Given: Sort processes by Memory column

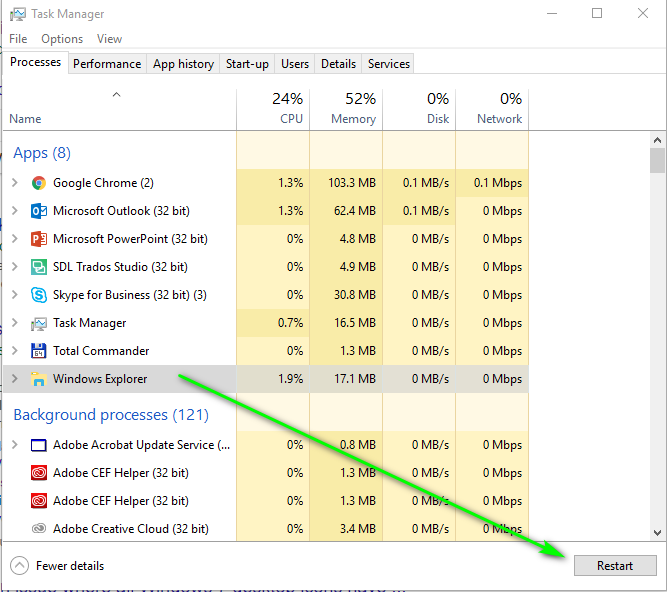Looking at the screenshot, I should click(346, 110).
